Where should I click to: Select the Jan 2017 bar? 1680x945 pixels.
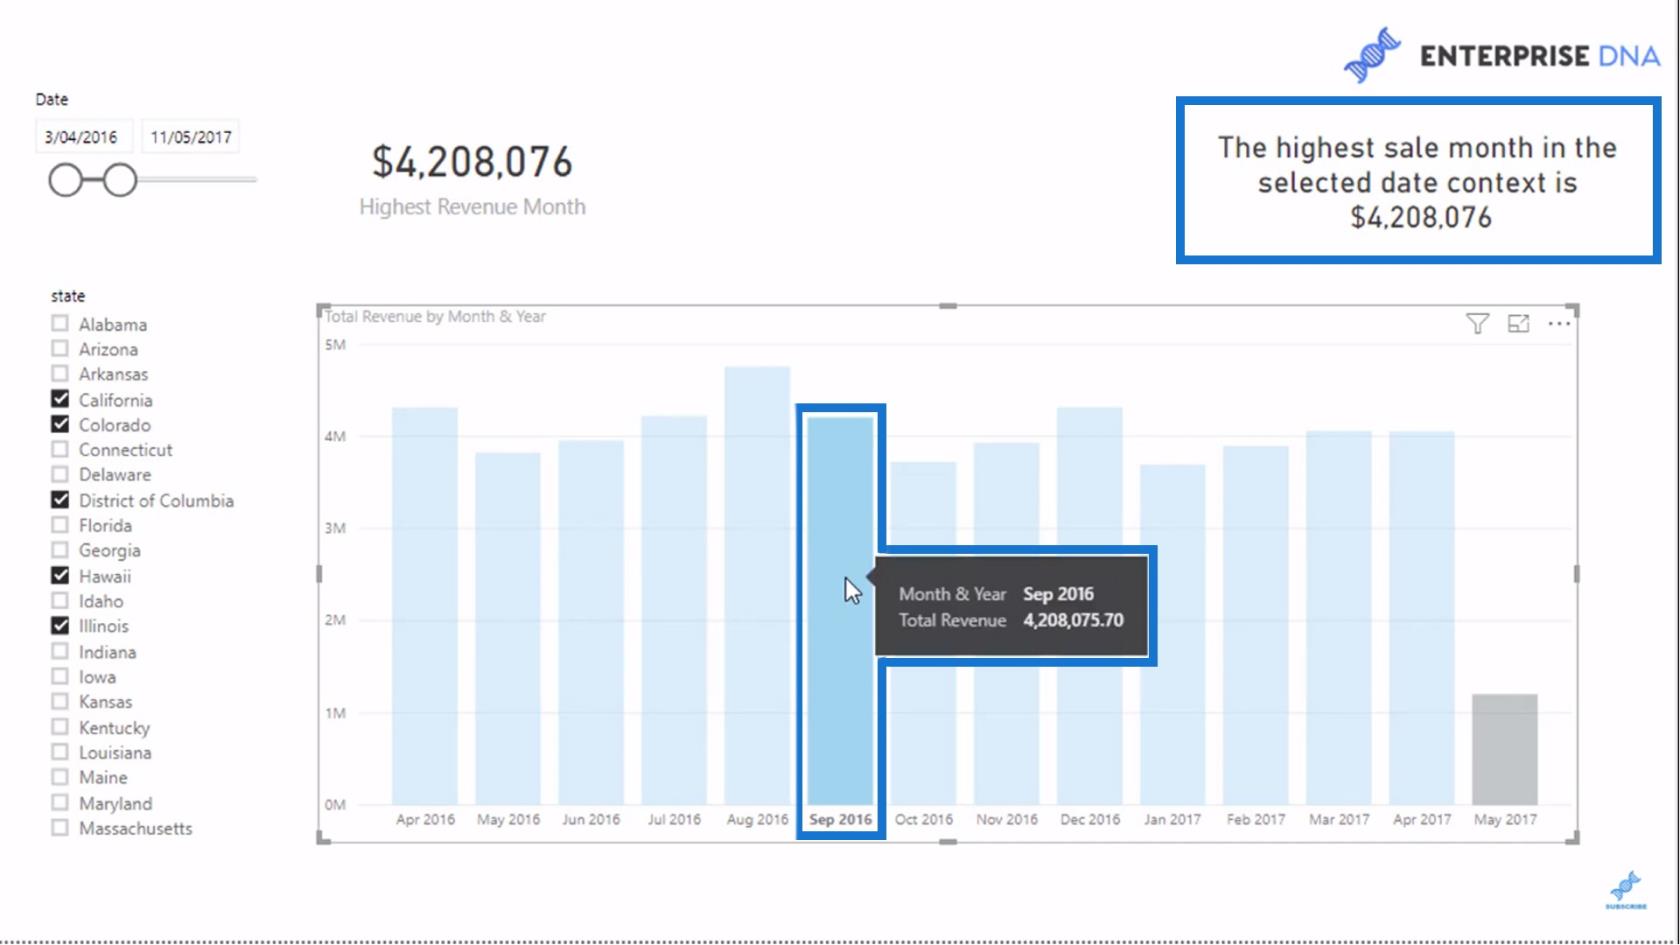tap(1173, 634)
